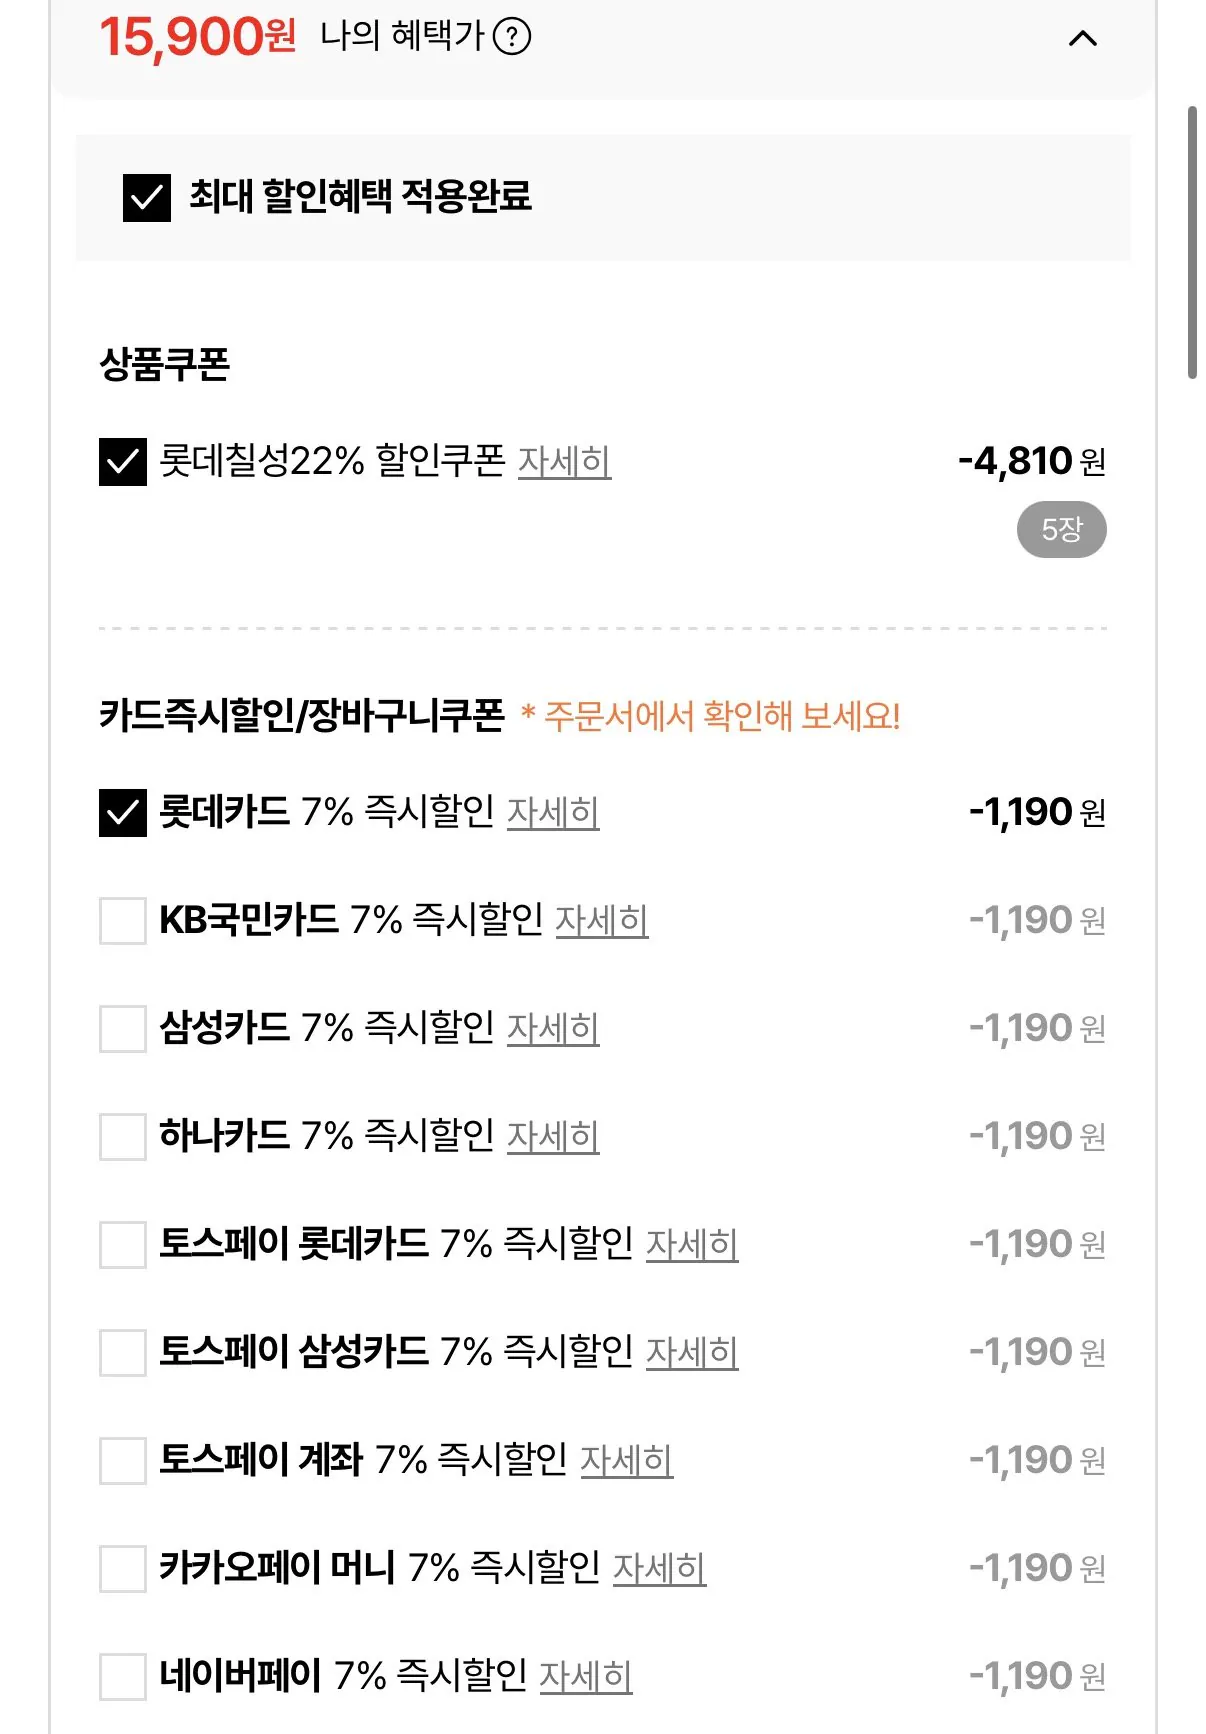1206x1734 pixels.
Task: Choose 토스페이 계좌 7% 즉시할인 checkbox
Action: [123, 1461]
